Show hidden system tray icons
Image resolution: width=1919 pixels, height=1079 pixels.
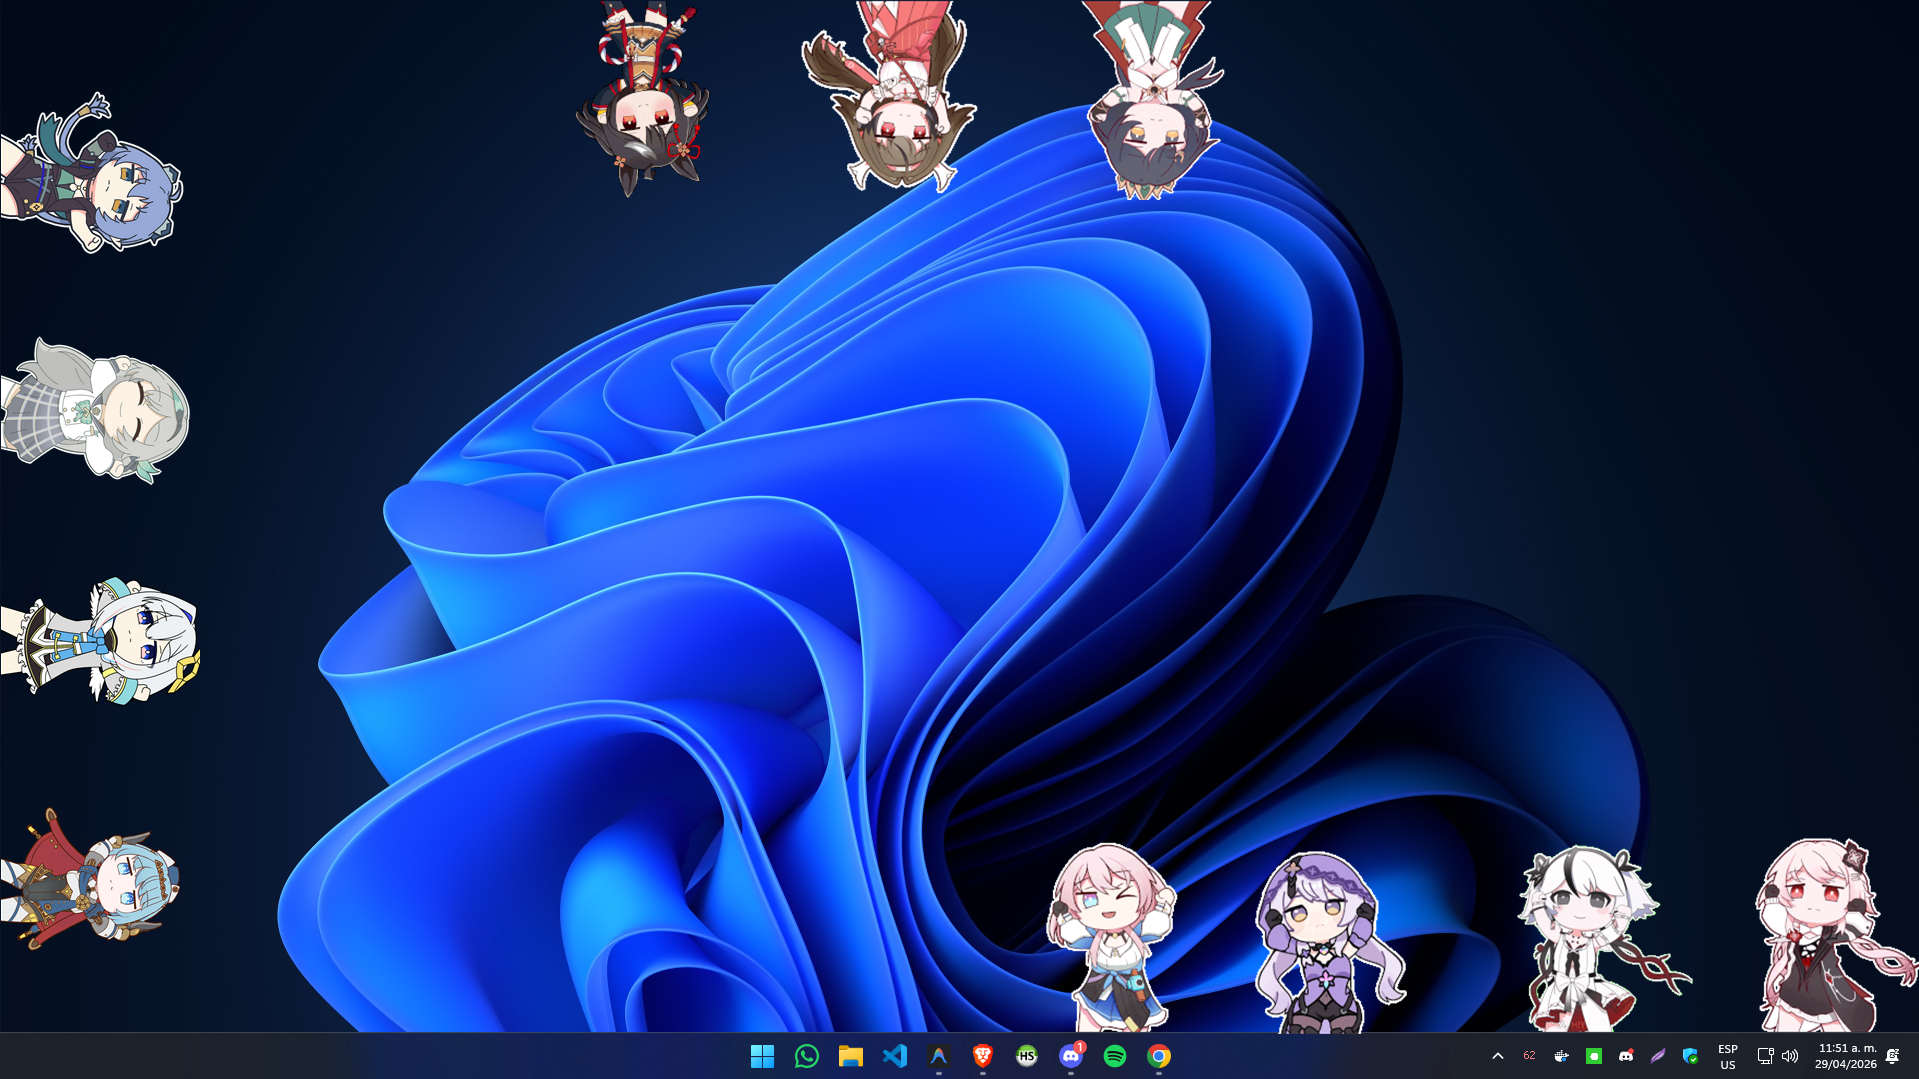1497,1056
